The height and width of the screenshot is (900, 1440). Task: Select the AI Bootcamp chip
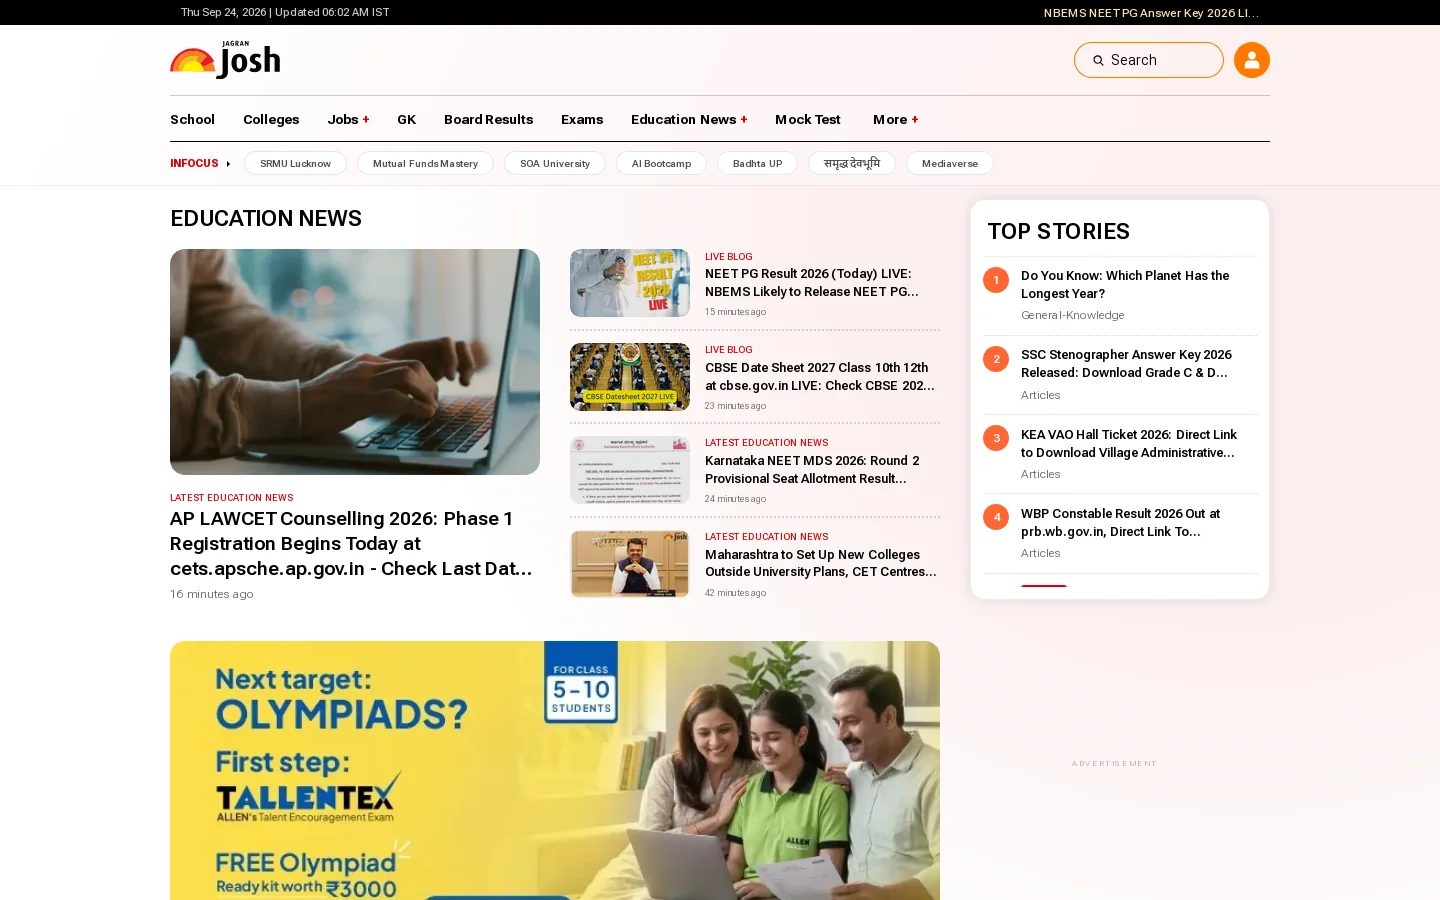(x=661, y=163)
